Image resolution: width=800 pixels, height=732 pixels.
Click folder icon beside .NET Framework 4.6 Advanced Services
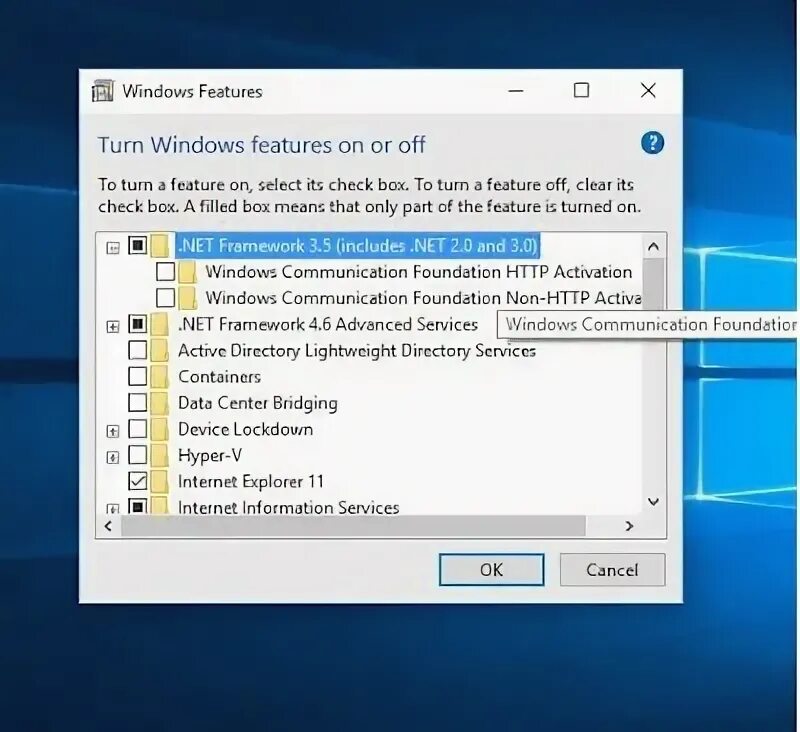coord(160,324)
